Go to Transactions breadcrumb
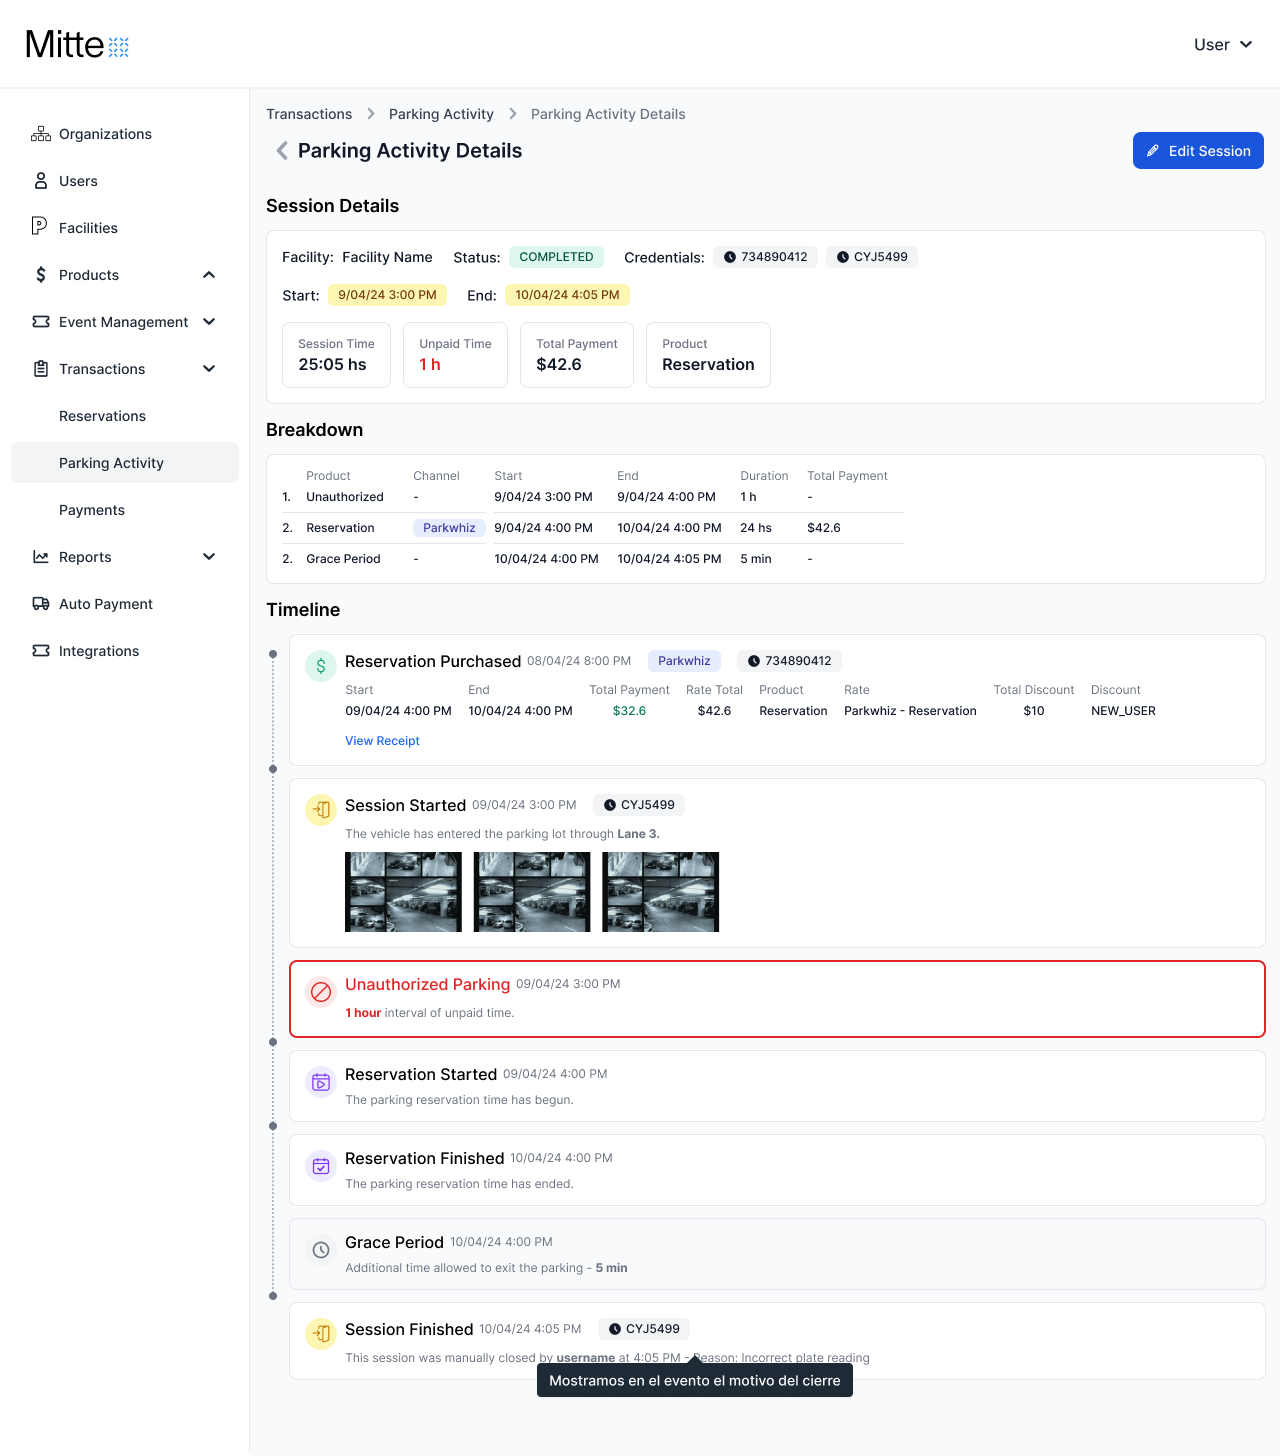This screenshot has height=1456, width=1280. (309, 114)
